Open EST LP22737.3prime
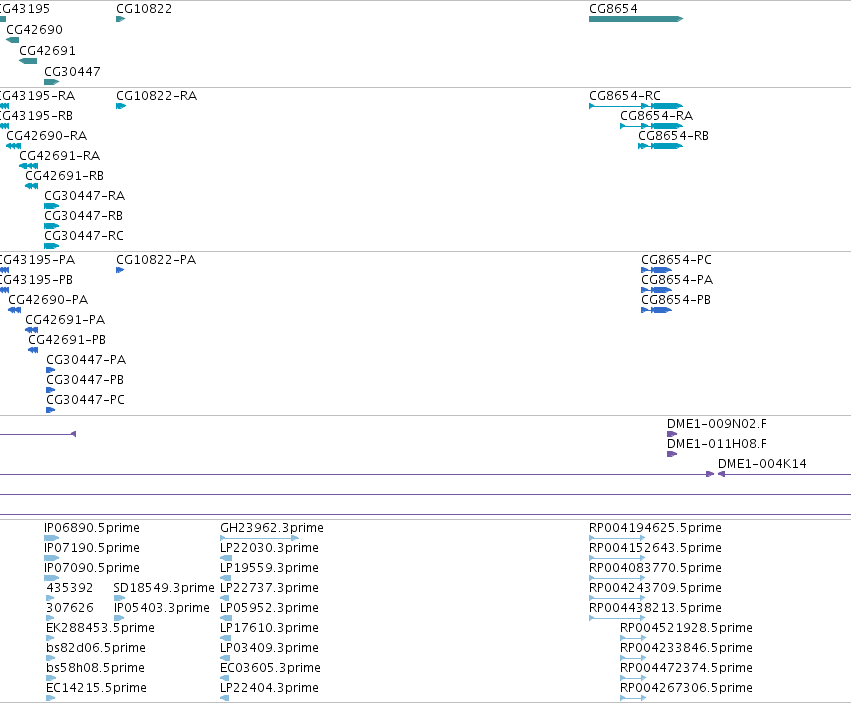 [x=224, y=598]
